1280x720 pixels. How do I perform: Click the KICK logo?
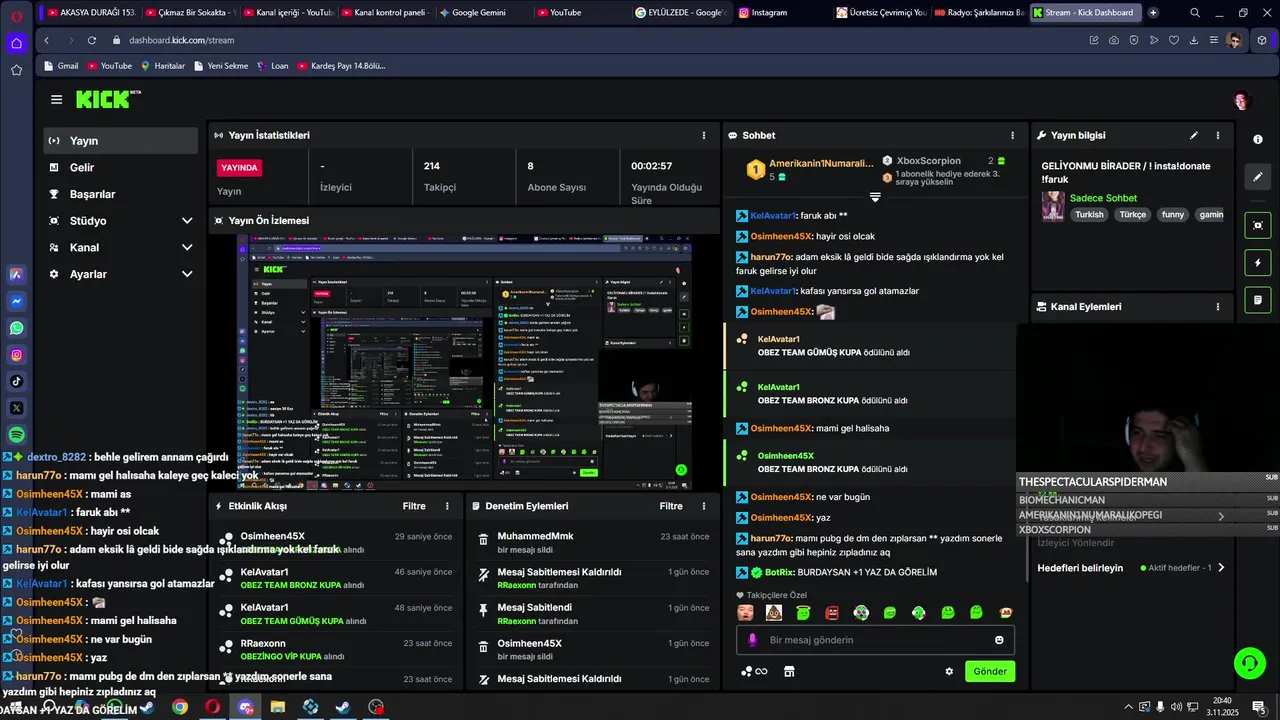[108, 99]
